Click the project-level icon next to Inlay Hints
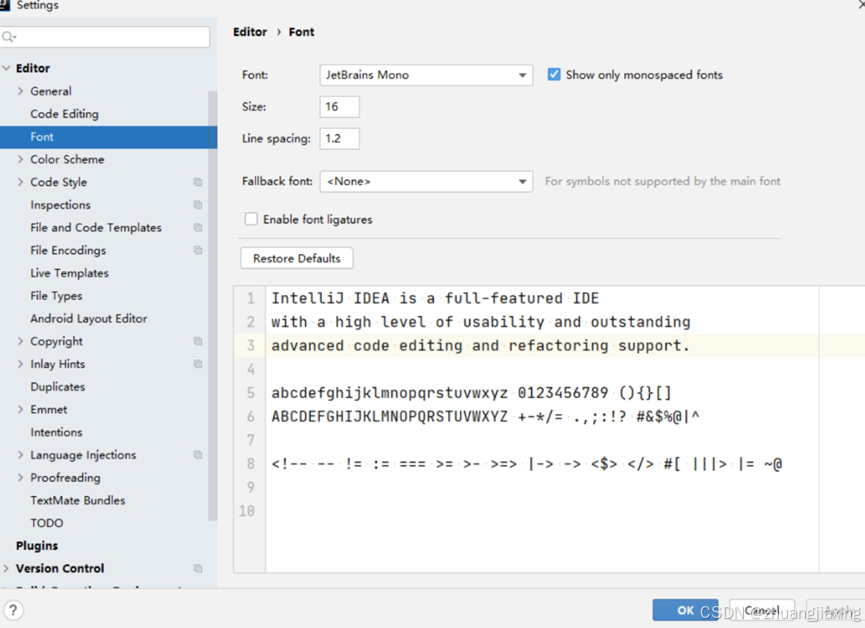865x628 pixels. pyautogui.click(x=197, y=364)
